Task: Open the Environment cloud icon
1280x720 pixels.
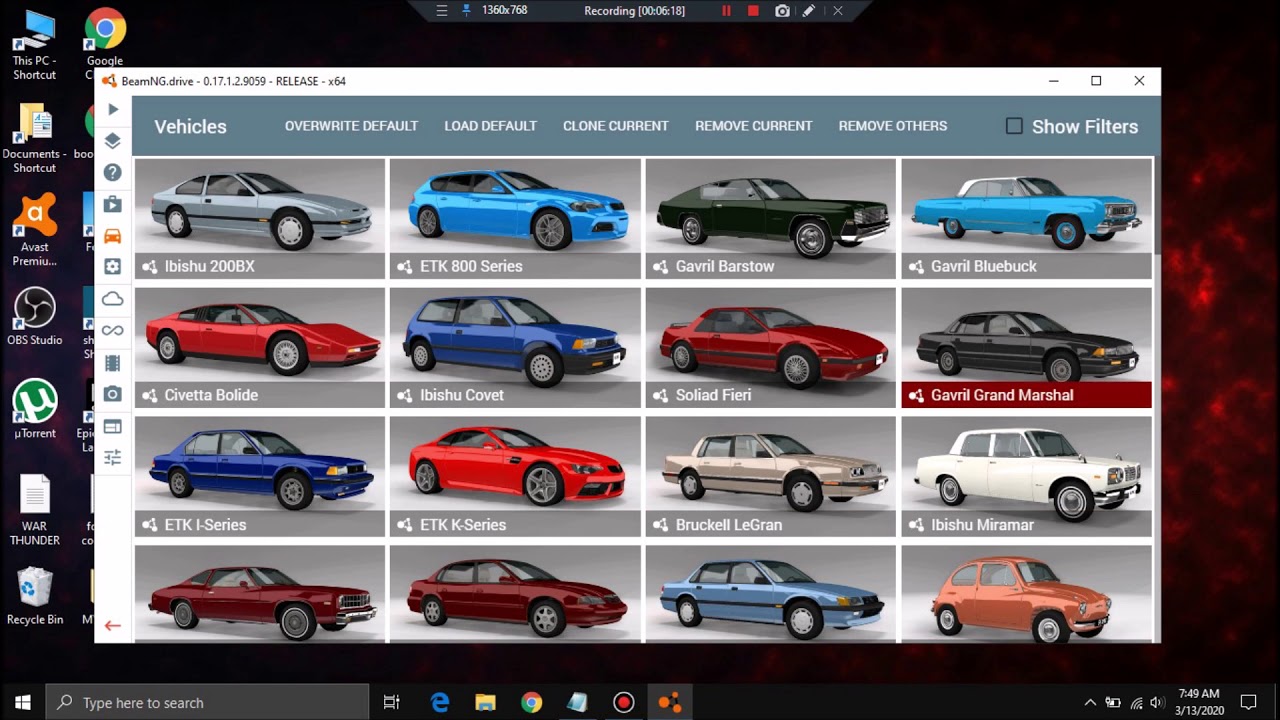Action: tap(113, 299)
